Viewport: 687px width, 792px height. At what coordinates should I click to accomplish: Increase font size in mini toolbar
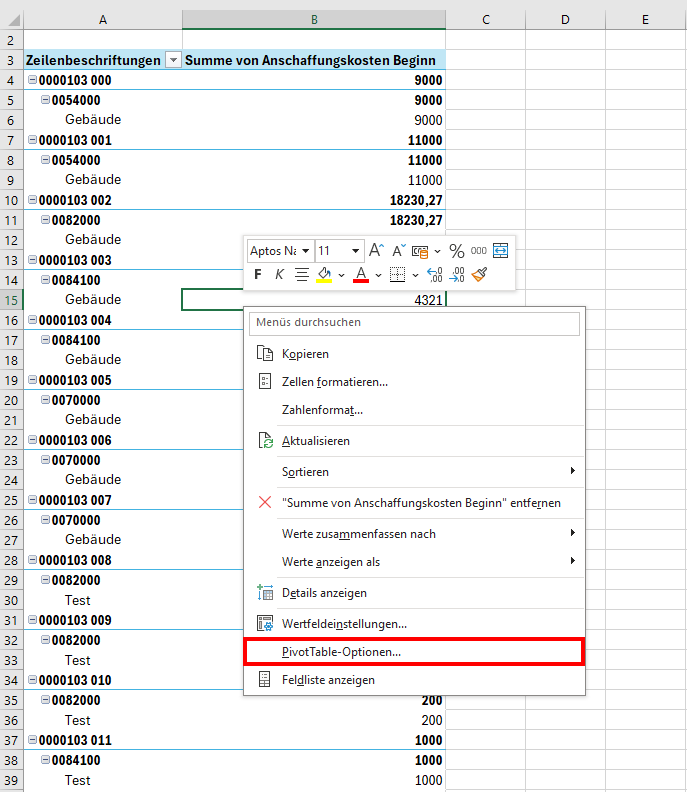coord(376,251)
